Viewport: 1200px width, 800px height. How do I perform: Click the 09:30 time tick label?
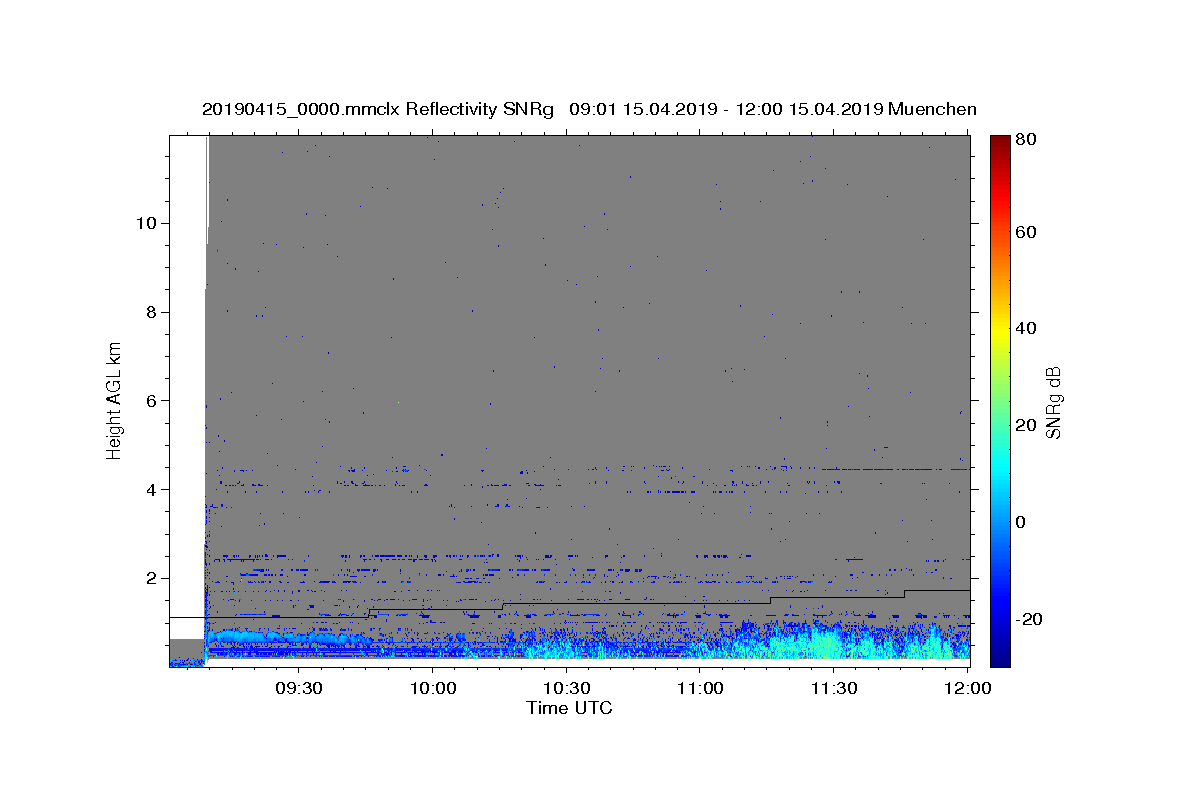coord(298,688)
